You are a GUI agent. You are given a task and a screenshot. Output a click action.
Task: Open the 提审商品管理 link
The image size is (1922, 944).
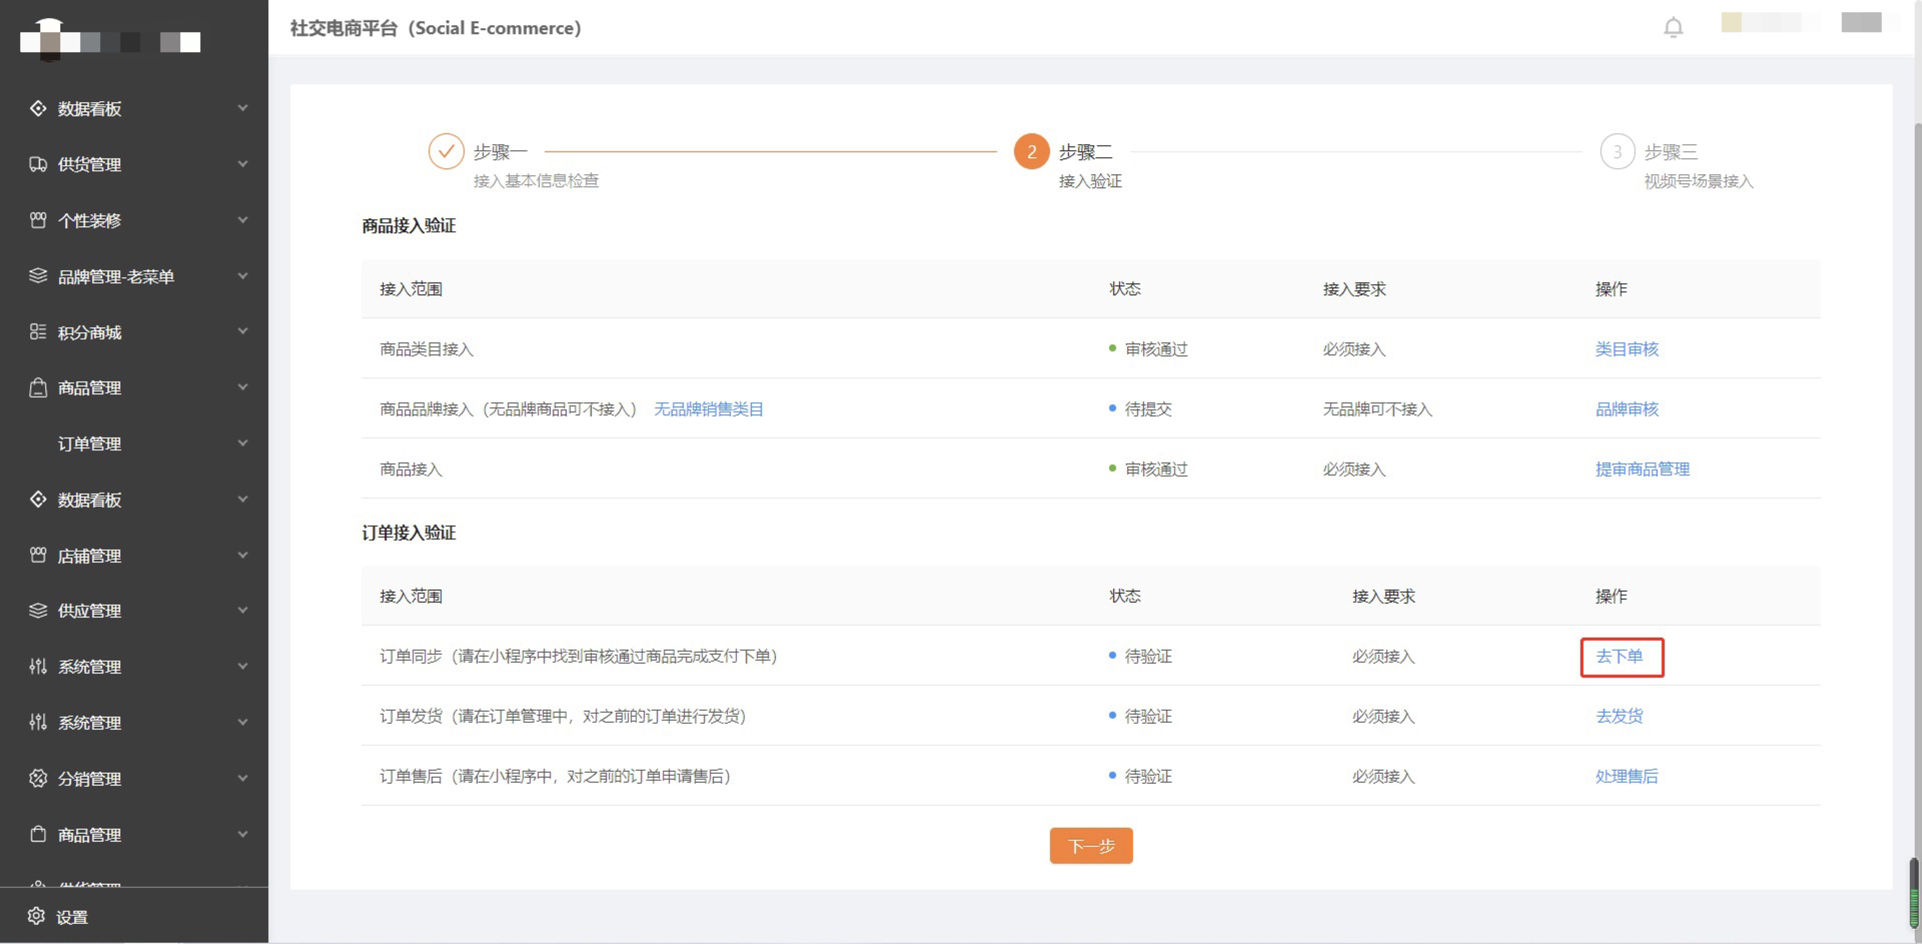[1642, 469]
